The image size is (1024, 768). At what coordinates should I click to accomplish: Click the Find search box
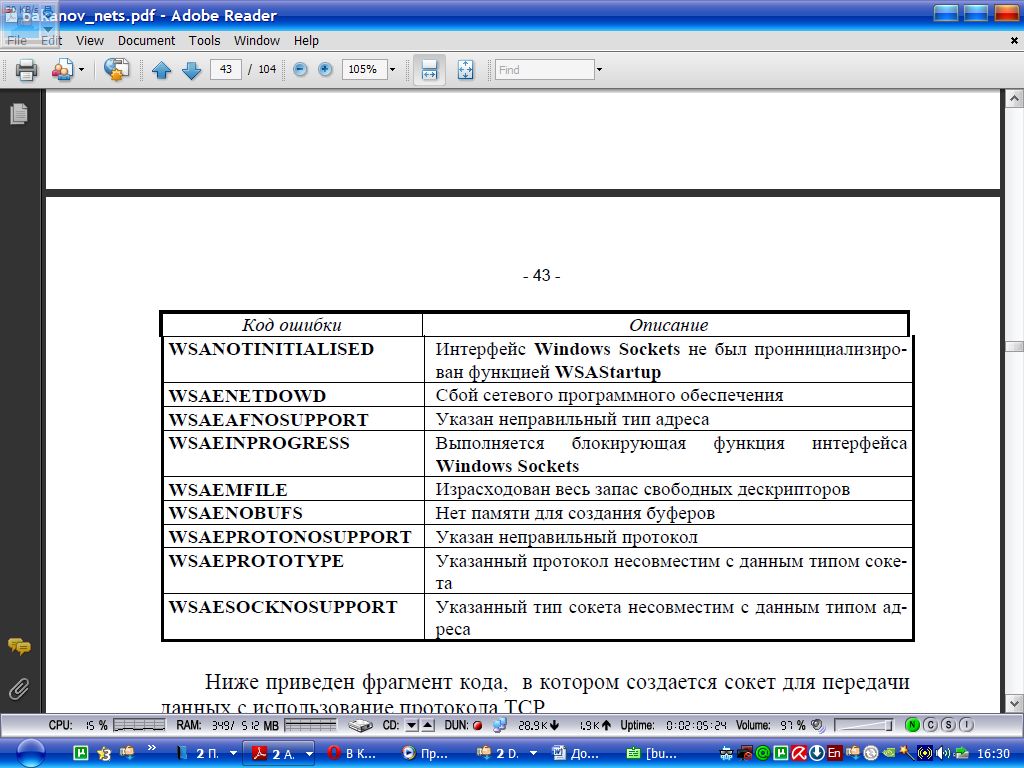(545, 69)
